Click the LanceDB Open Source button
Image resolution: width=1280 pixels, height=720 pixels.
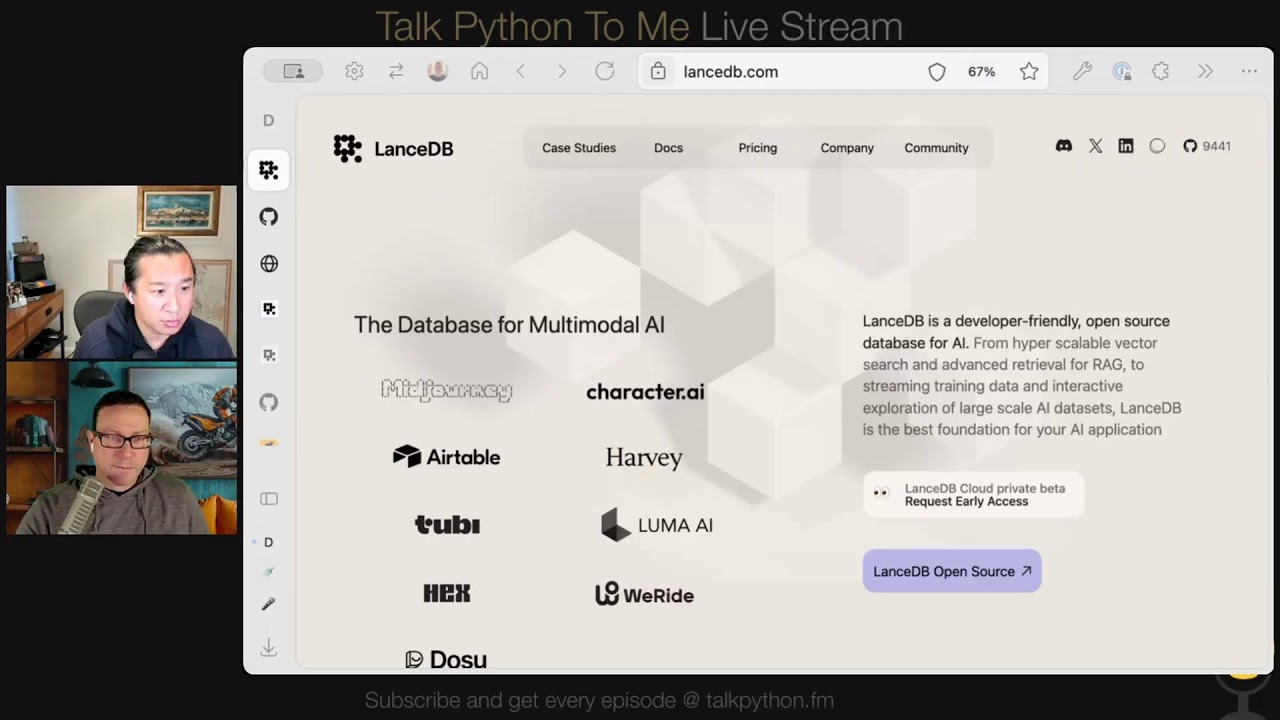952,571
